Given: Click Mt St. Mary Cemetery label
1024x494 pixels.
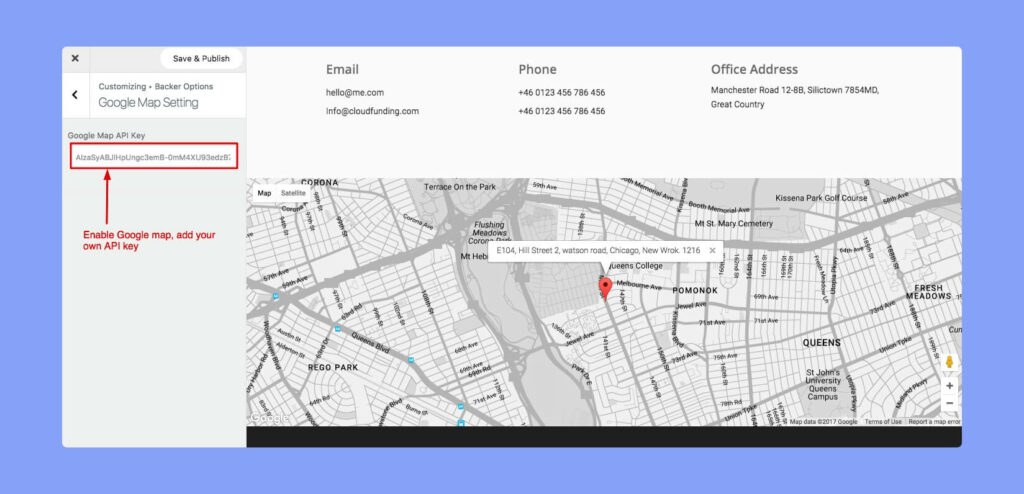Looking at the screenshot, I should 734,223.
